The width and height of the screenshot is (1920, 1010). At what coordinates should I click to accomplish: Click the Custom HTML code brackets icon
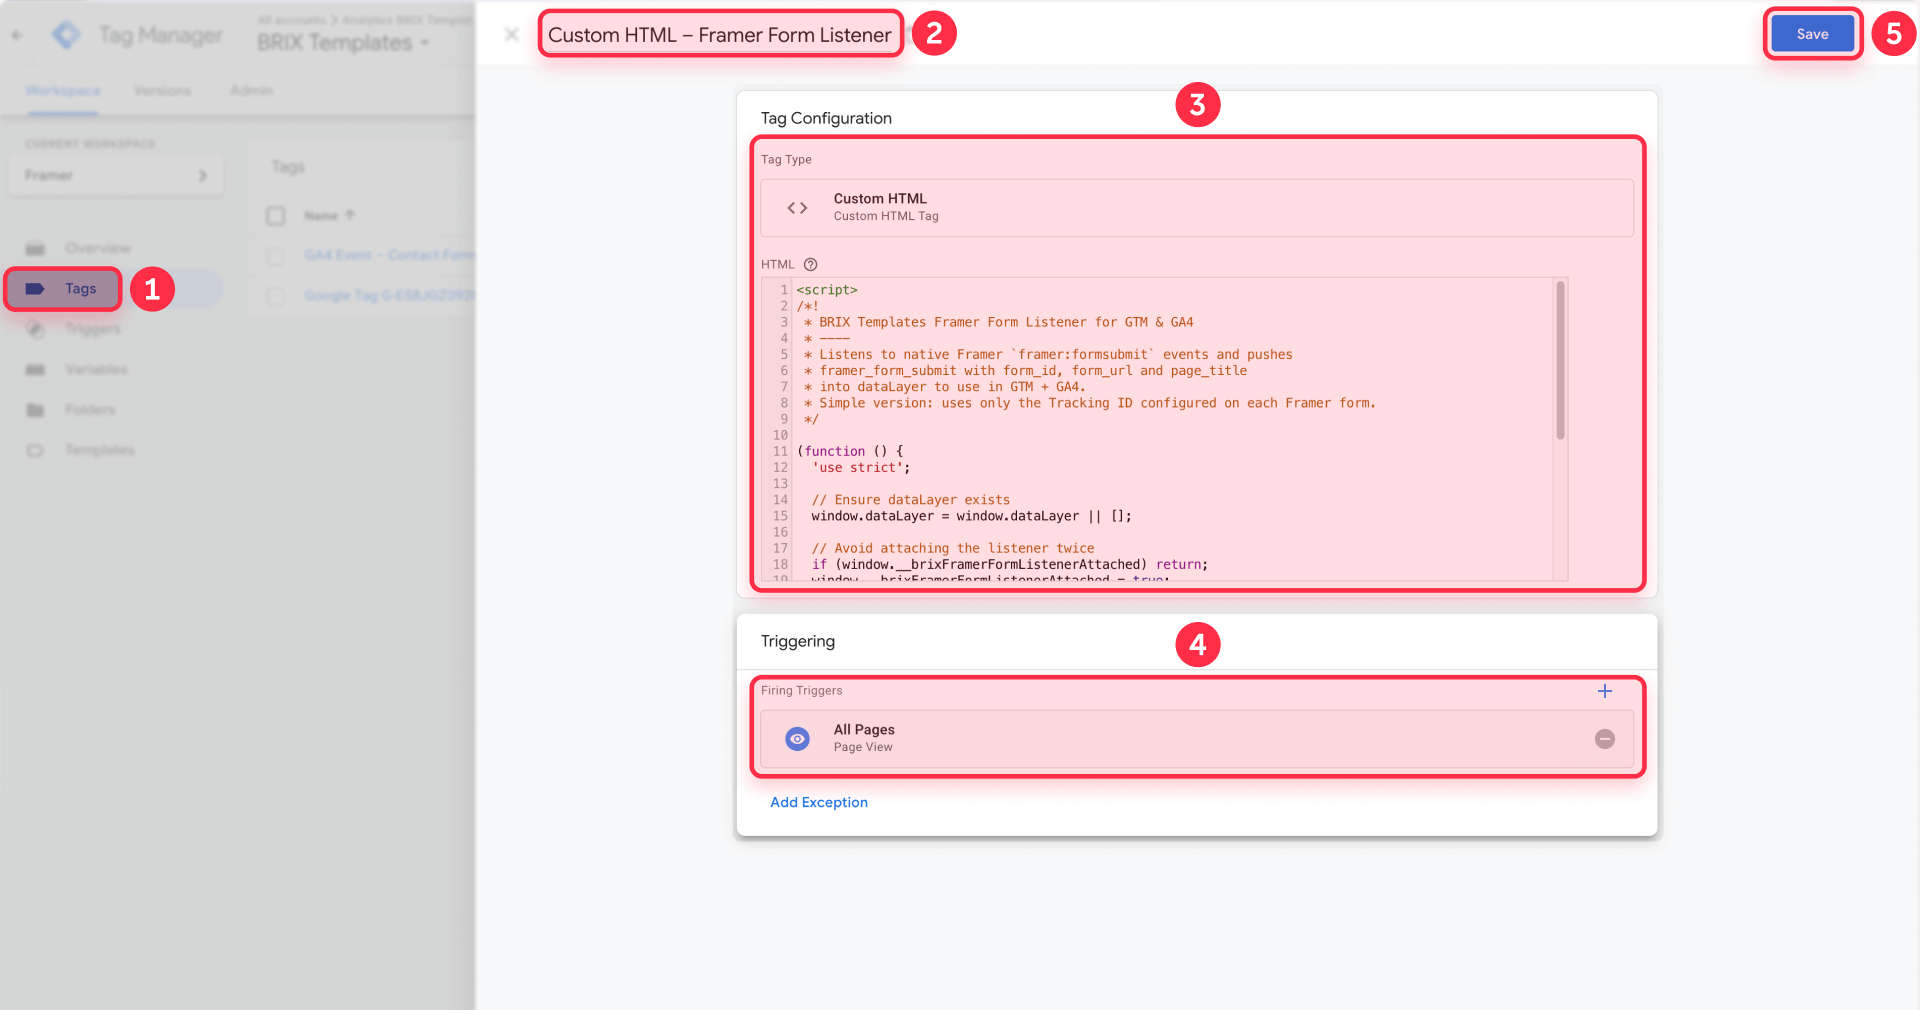[797, 208]
